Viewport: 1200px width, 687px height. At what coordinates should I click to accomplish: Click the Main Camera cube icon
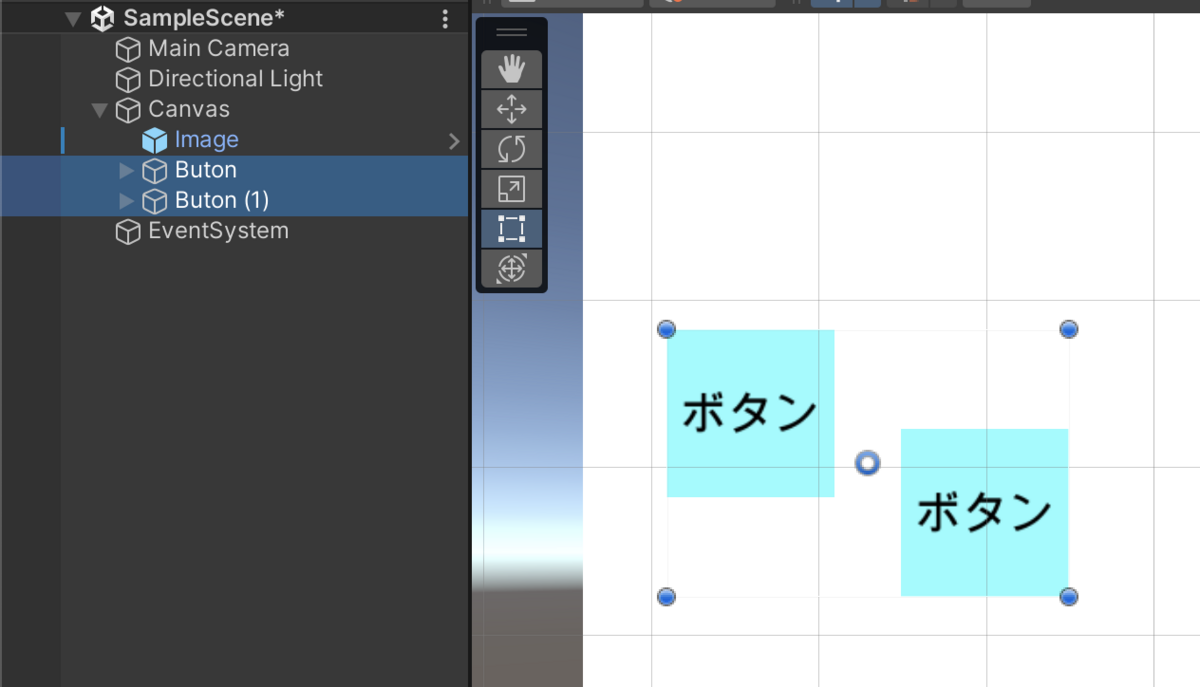128,49
